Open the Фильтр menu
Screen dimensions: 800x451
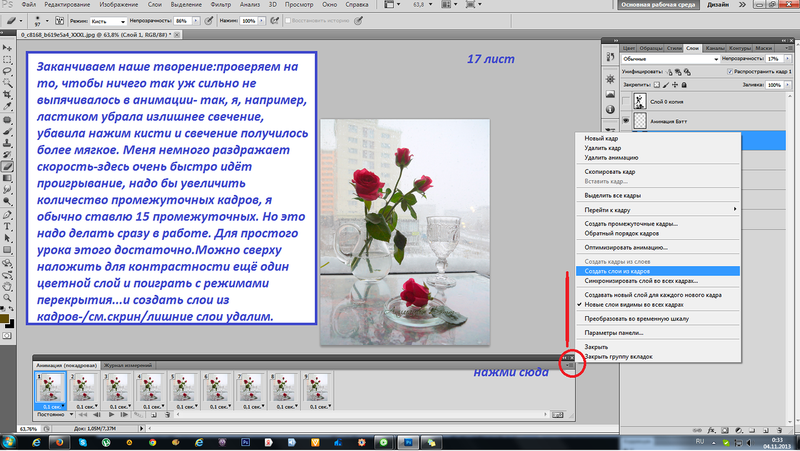click(x=220, y=5)
